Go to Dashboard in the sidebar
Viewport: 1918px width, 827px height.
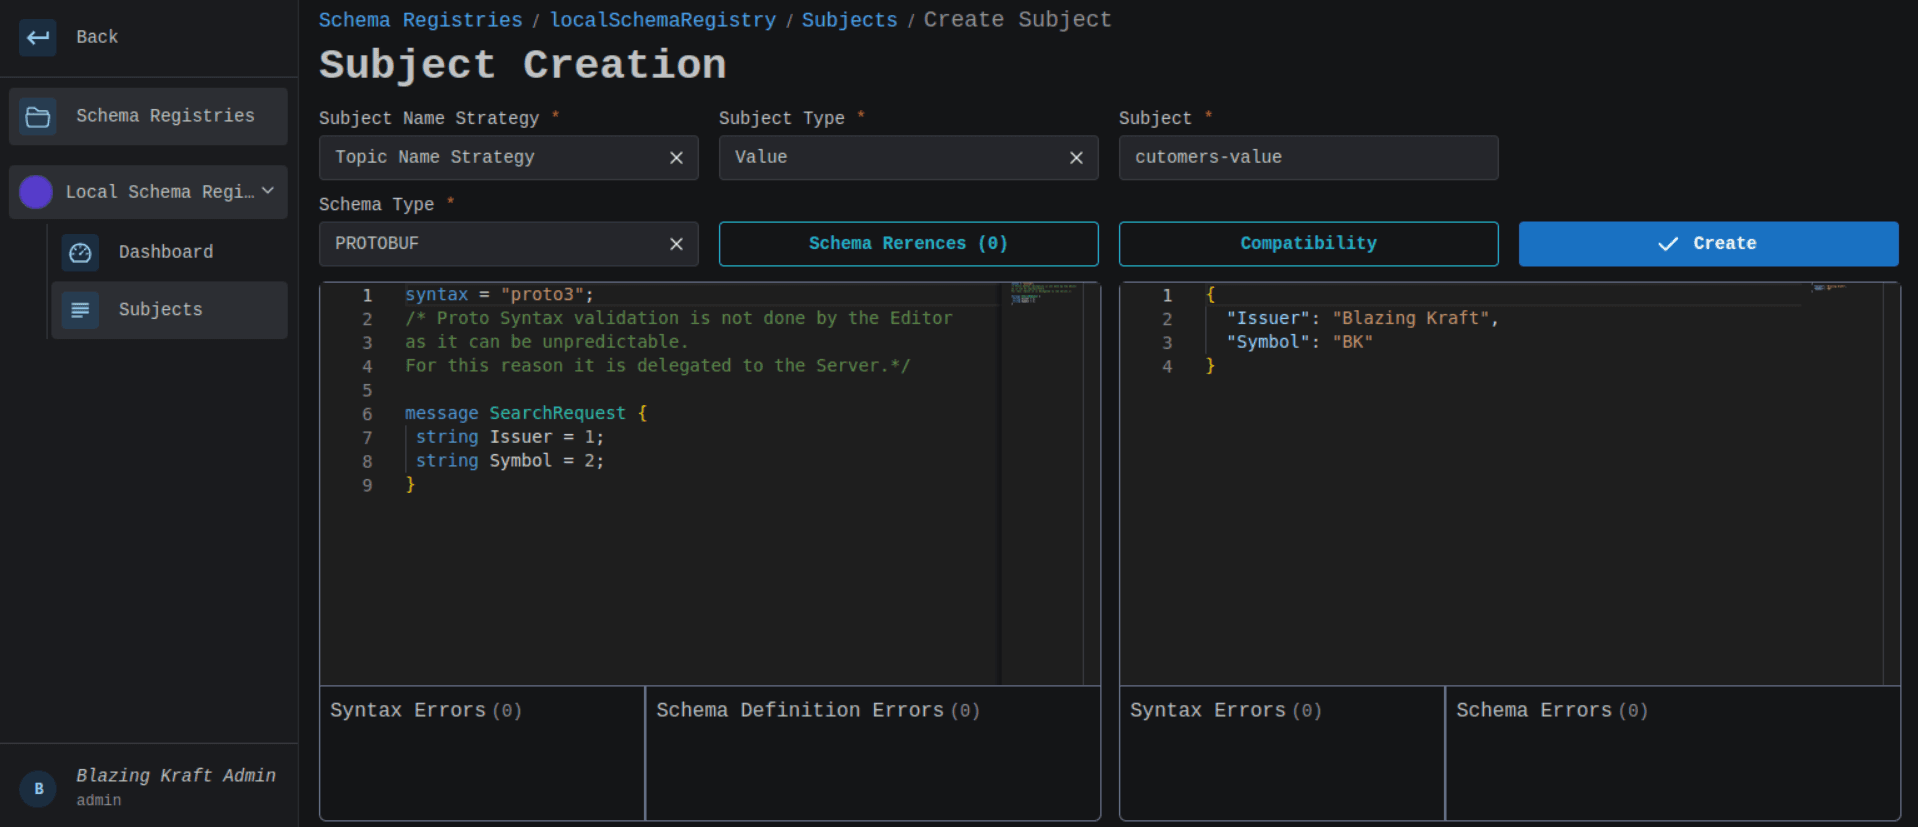click(x=169, y=253)
